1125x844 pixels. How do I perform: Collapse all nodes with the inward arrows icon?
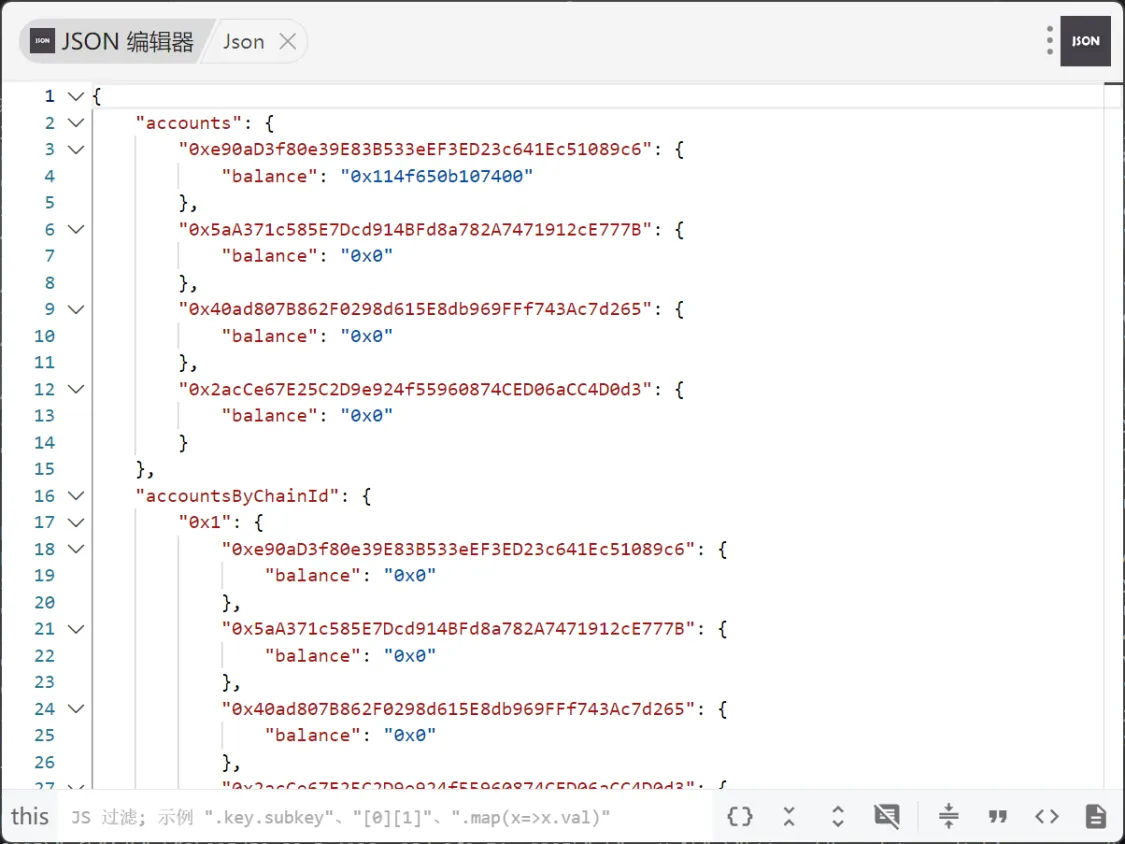point(789,816)
